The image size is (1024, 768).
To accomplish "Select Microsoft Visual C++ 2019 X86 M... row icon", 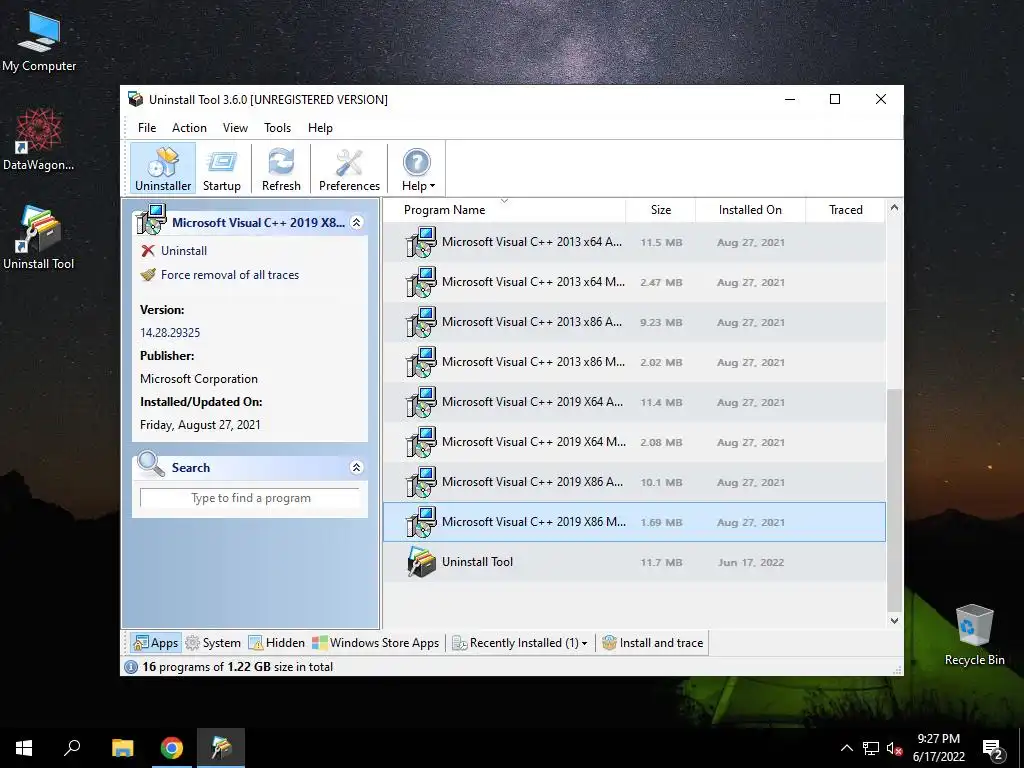I will click(x=421, y=522).
